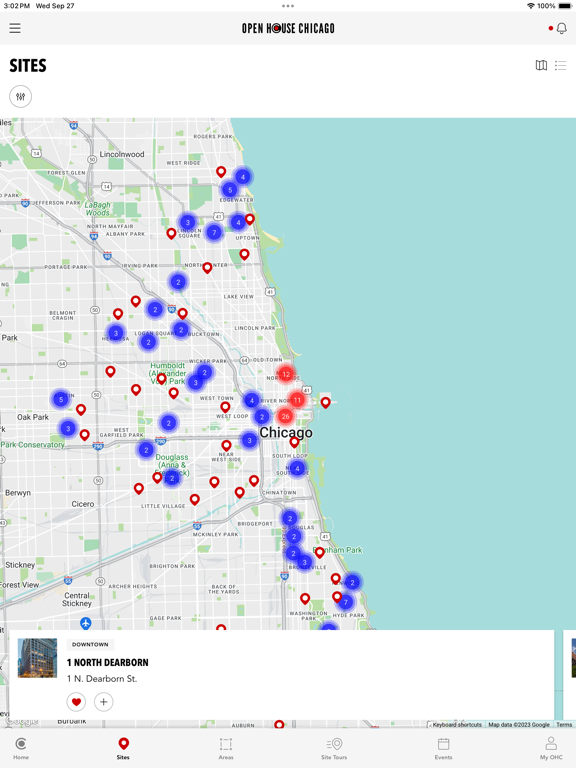
Task: Tap the red cluster with 11 sites
Action: (297, 400)
